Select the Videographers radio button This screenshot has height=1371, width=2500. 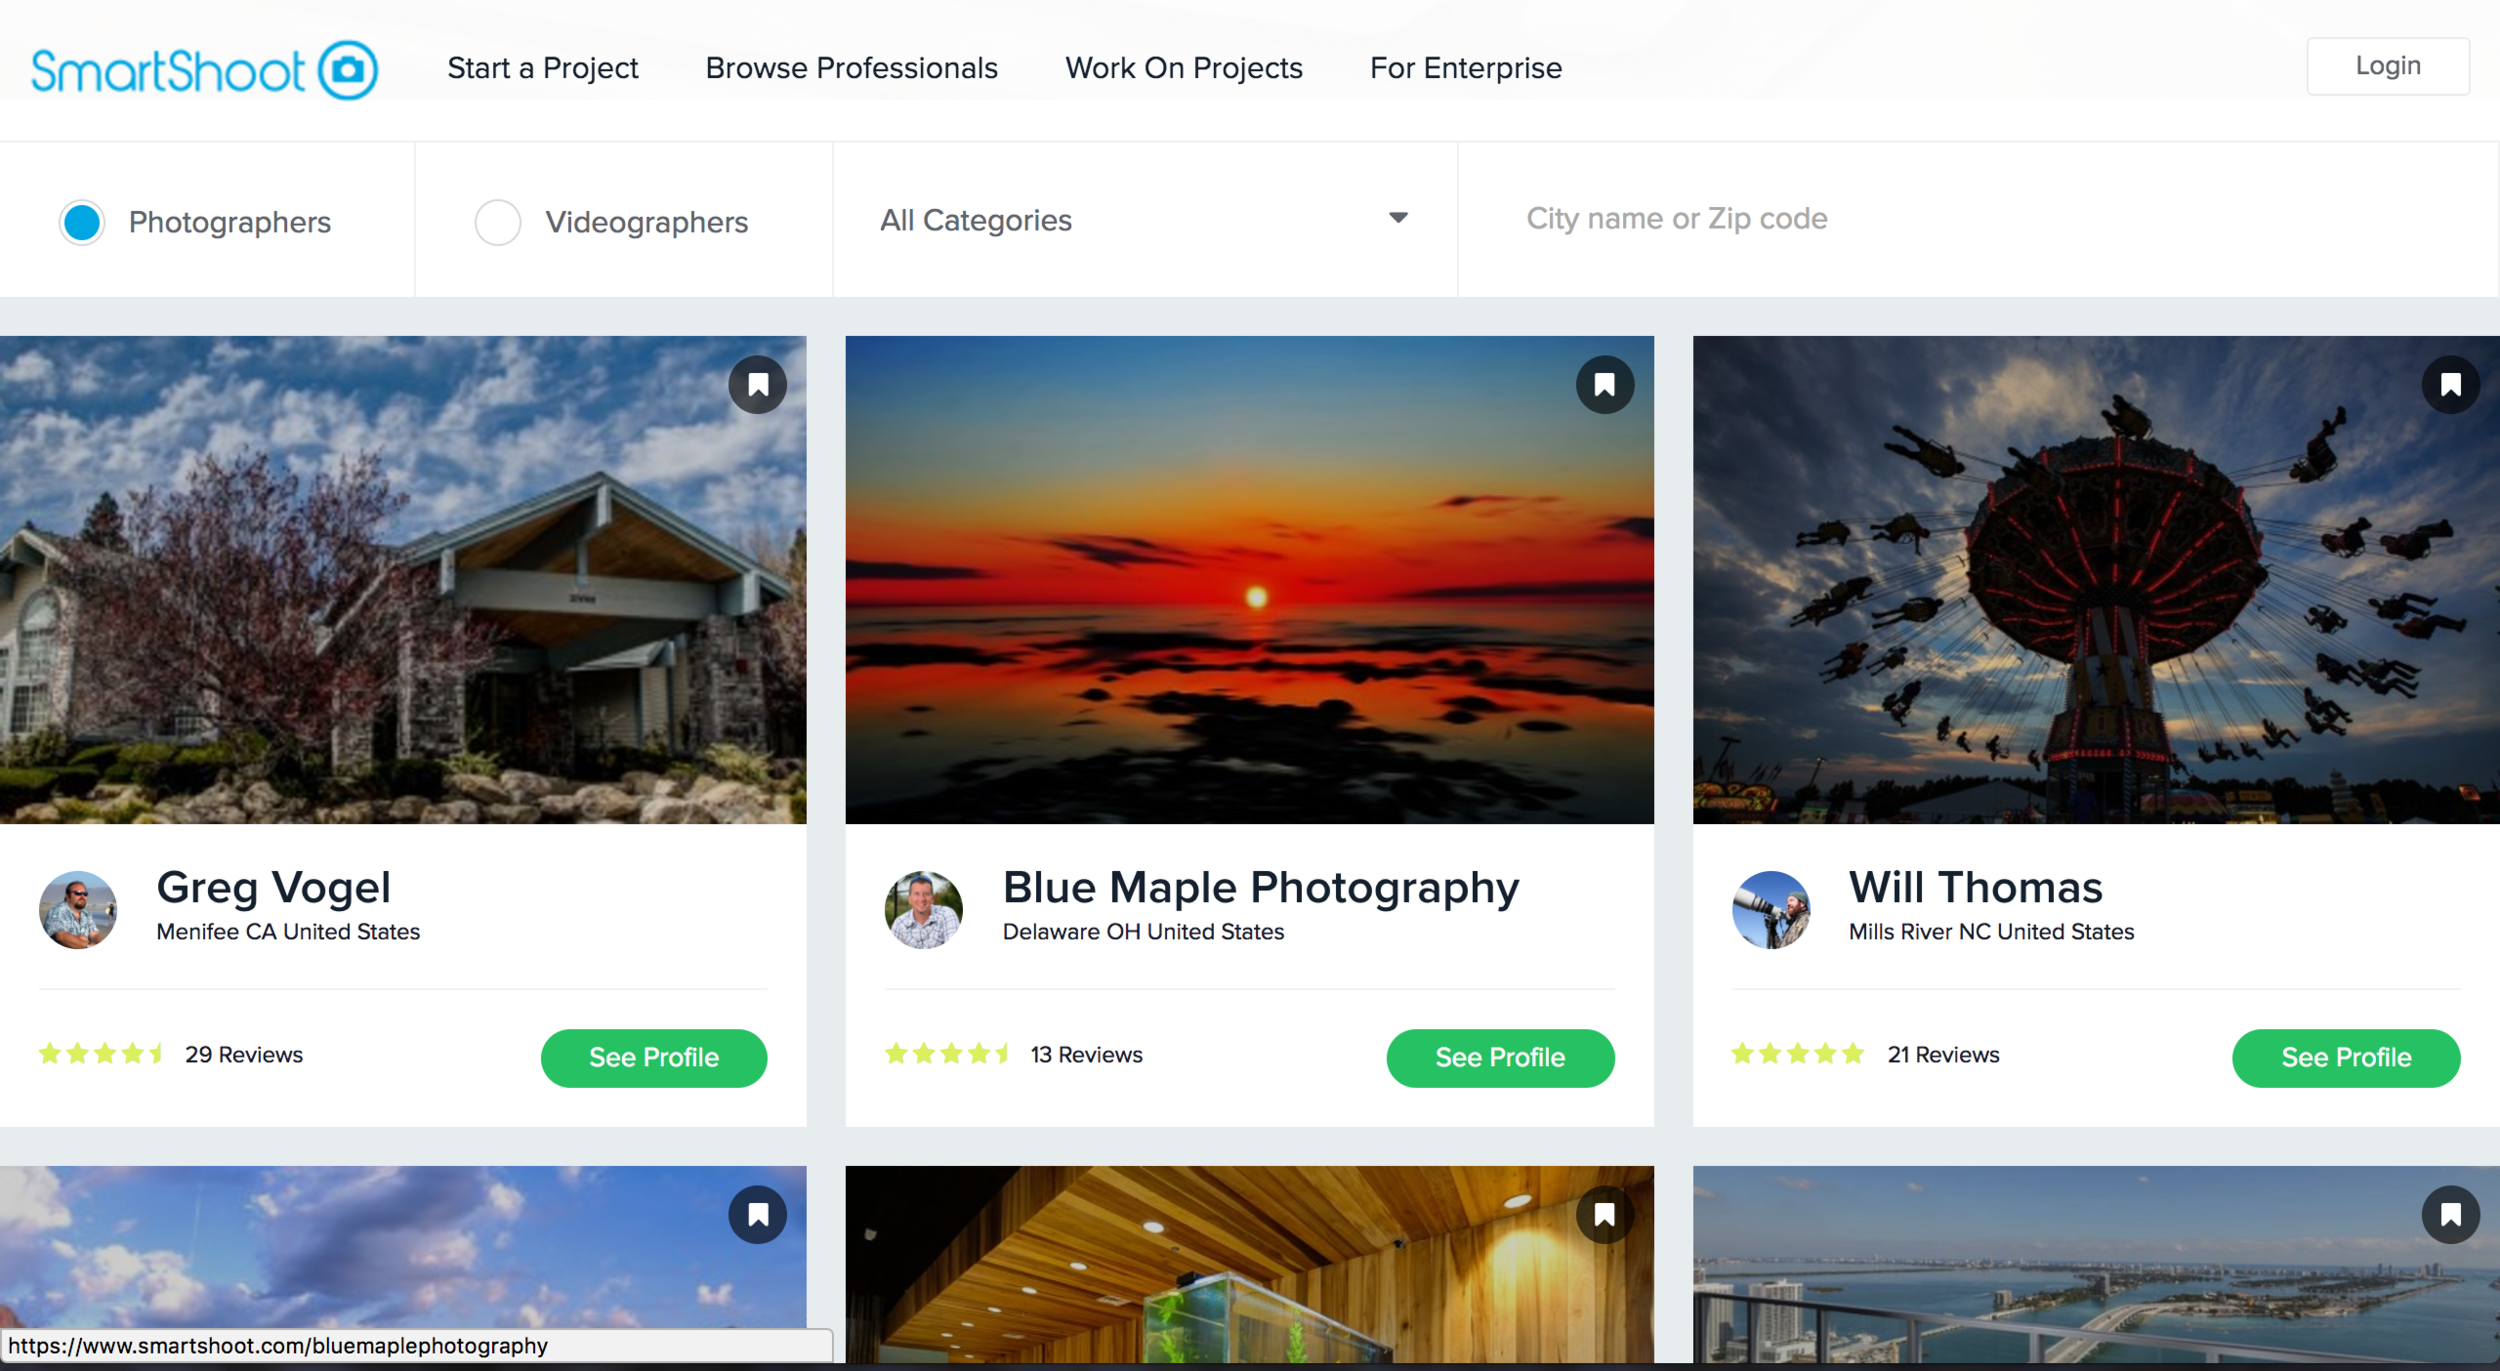[x=497, y=222]
